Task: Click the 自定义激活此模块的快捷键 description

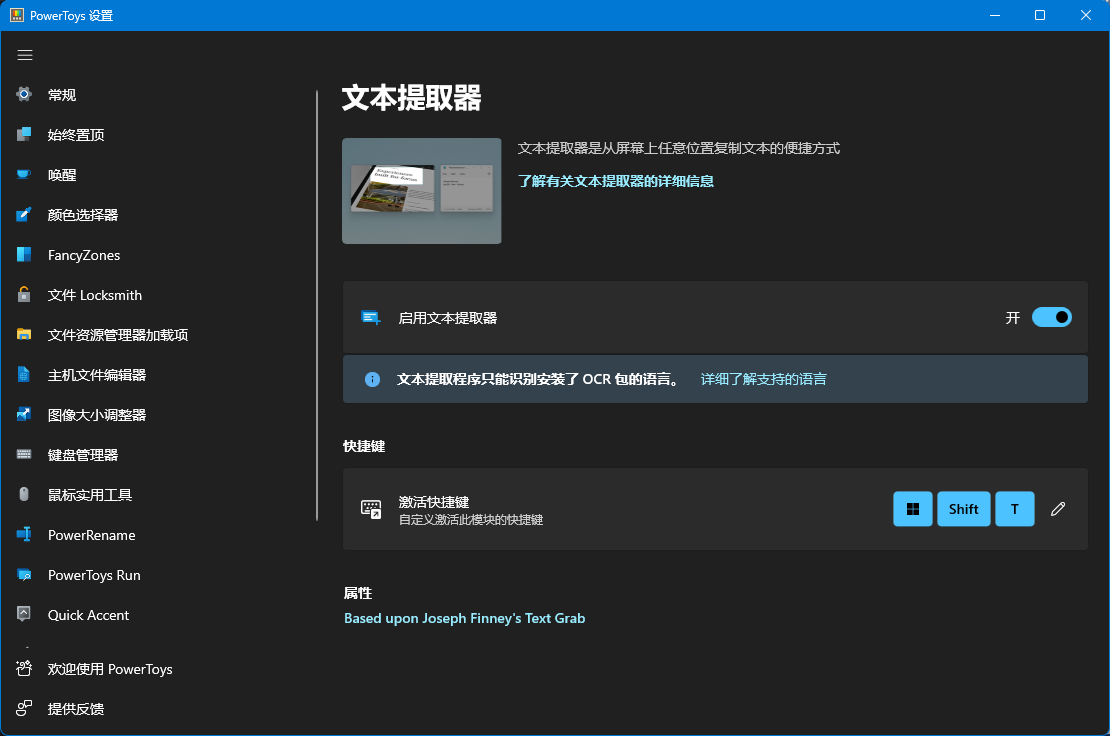Action: [471, 520]
